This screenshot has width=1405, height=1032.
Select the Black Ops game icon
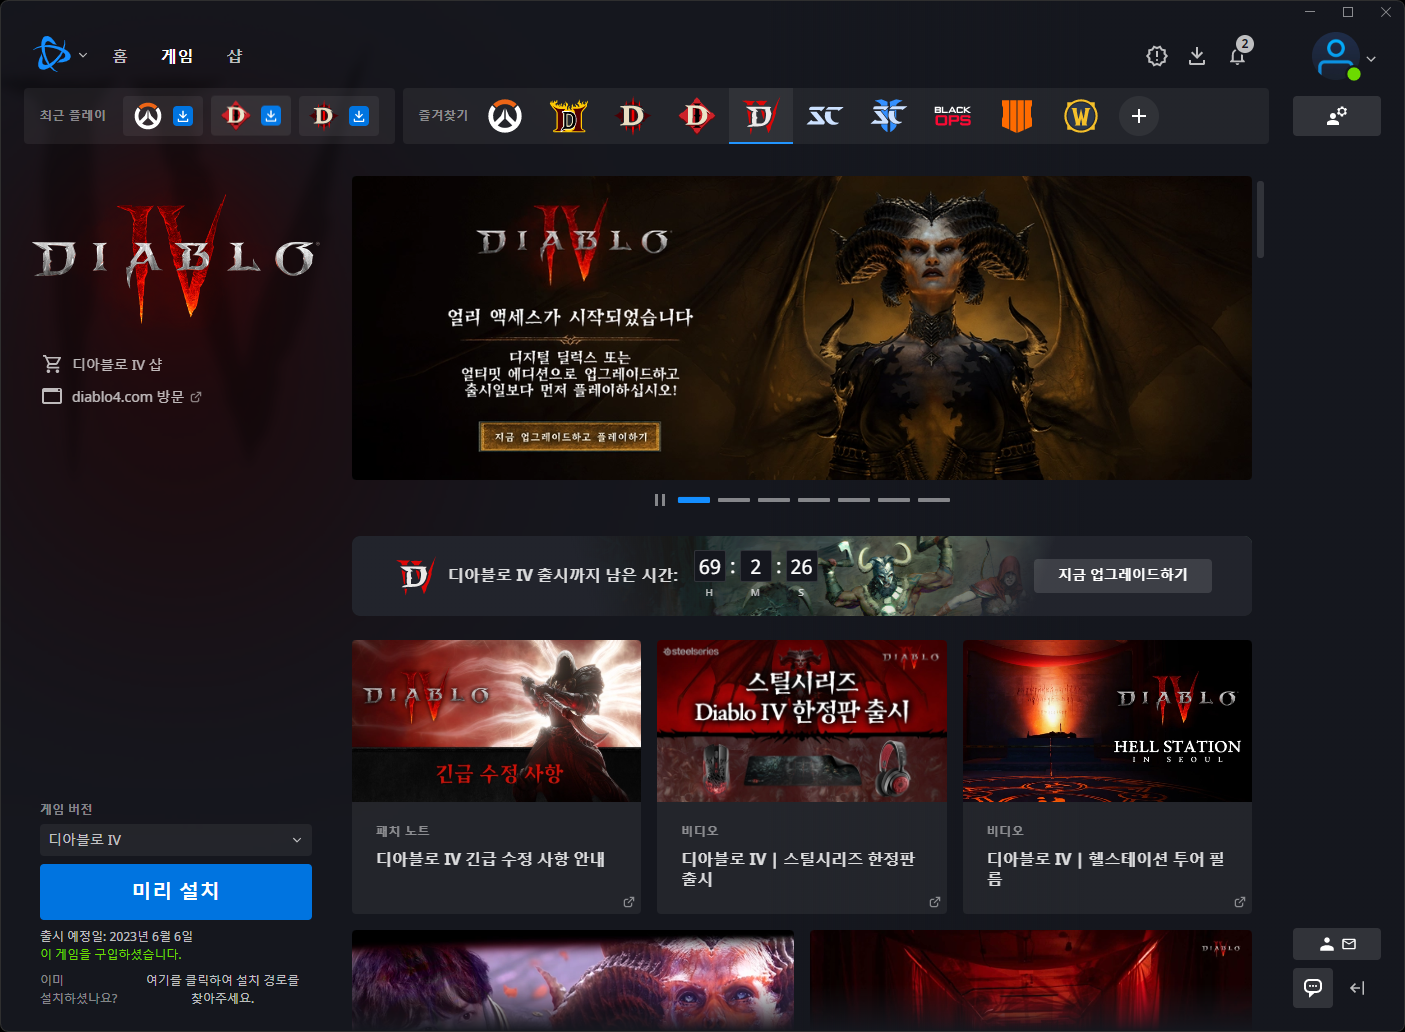[953, 116]
